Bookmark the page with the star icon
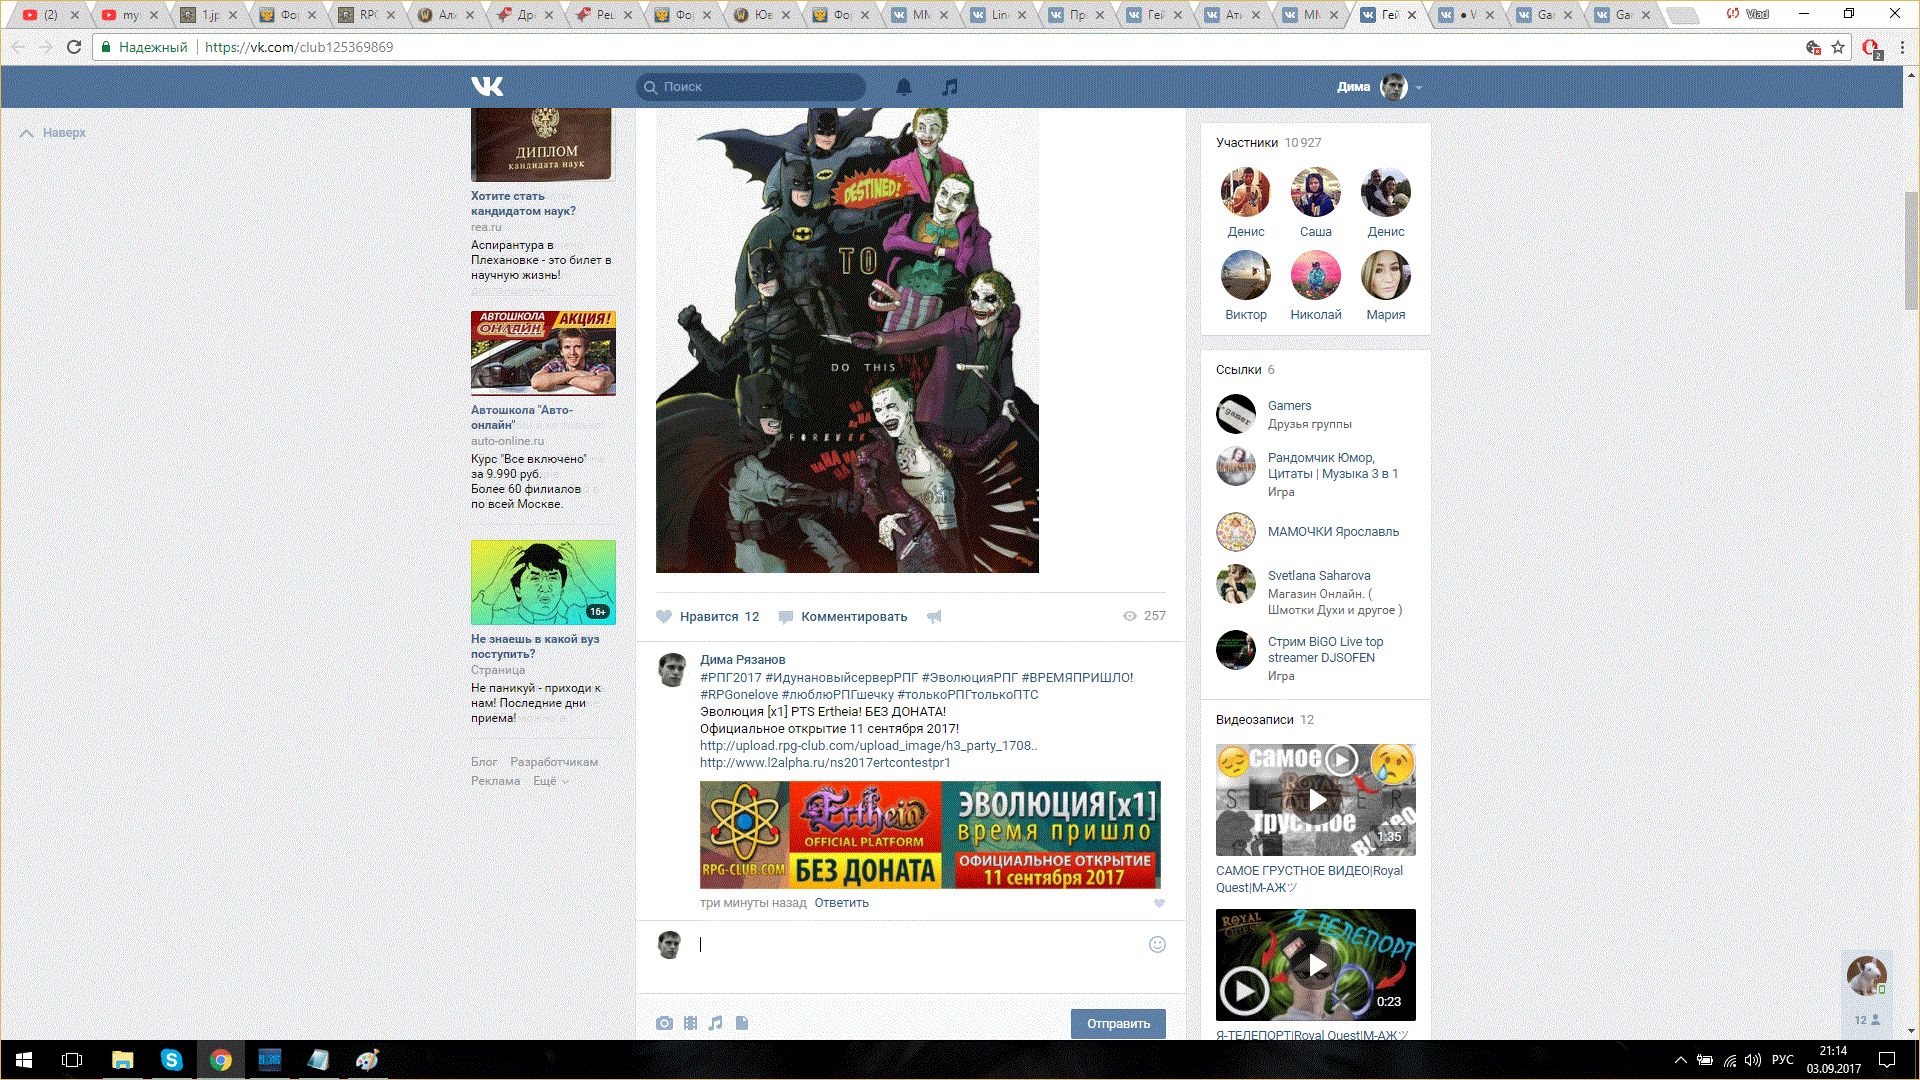Viewport: 1920px width, 1080px height. [1838, 47]
